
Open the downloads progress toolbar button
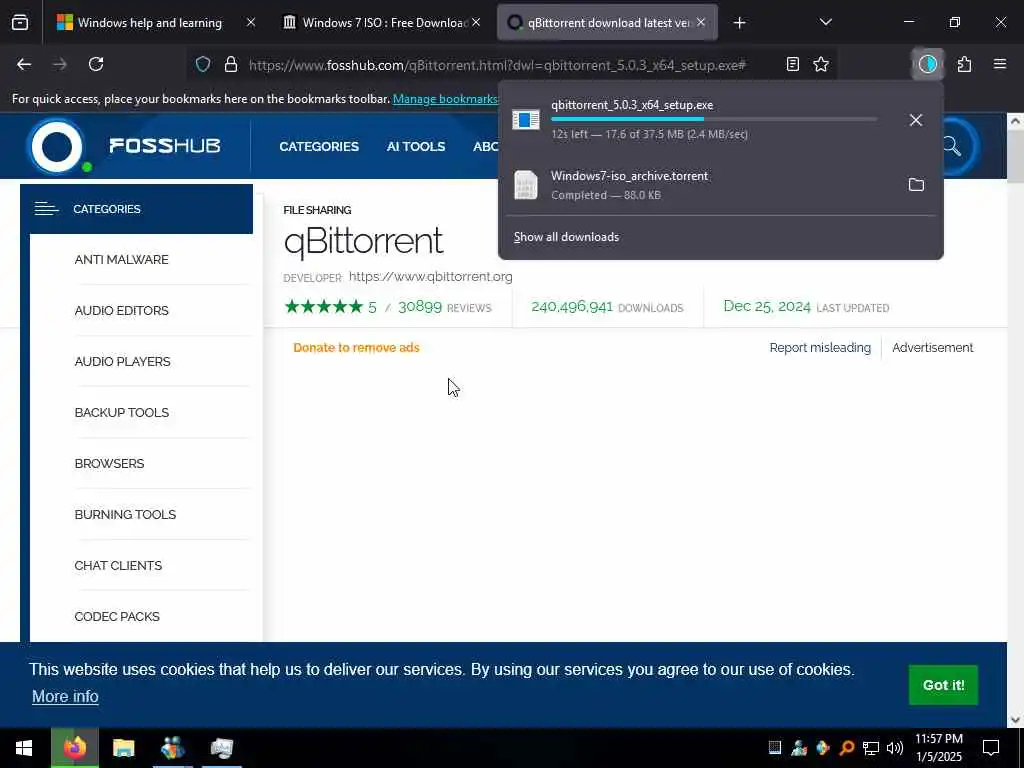pyautogui.click(x=928, y=64)
